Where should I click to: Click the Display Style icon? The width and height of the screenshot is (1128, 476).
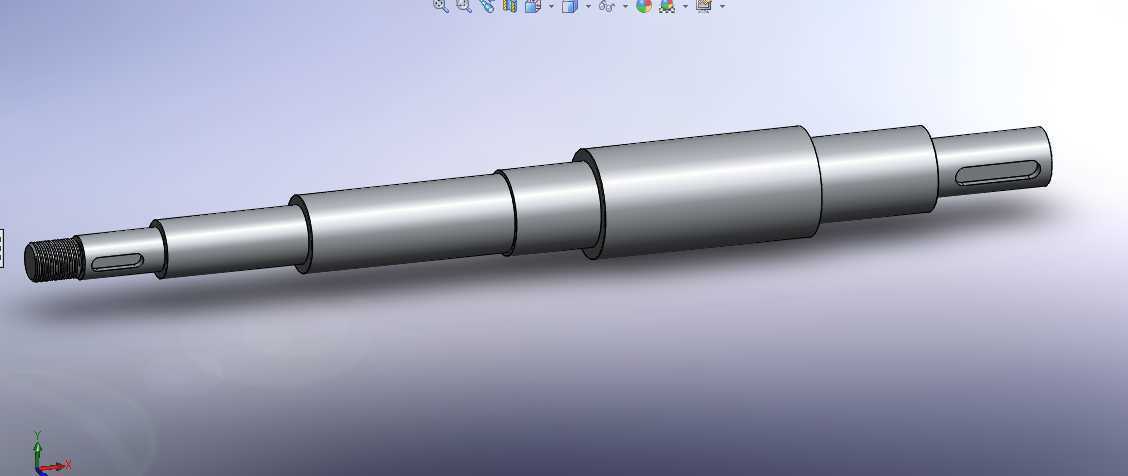click(x=570, y=6)
